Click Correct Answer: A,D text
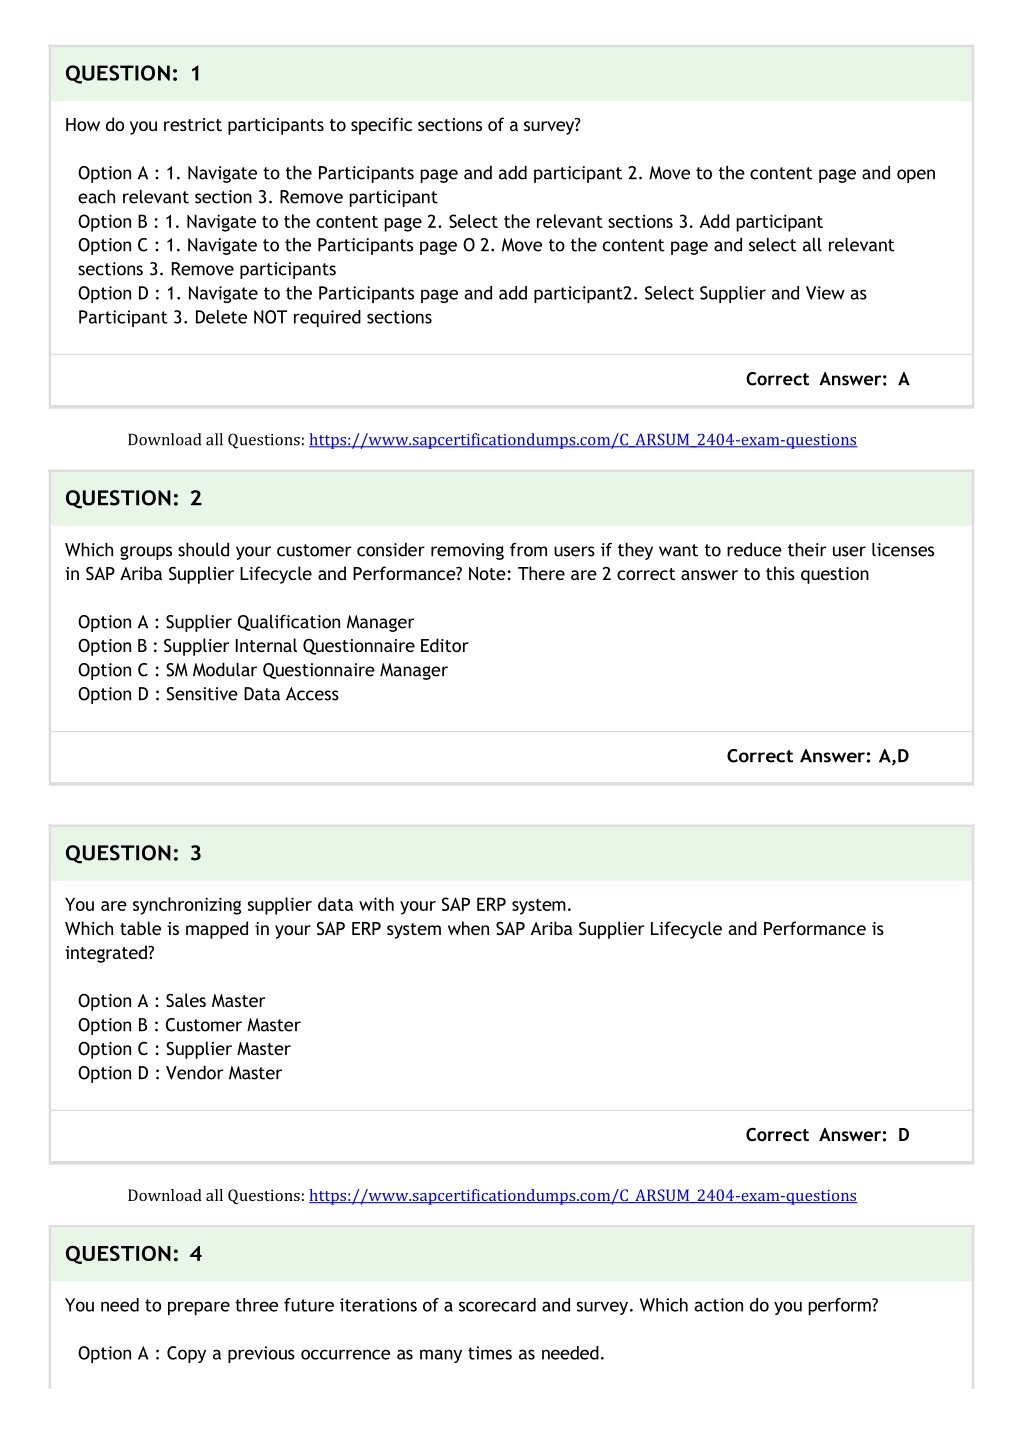This screenshot has width=1024, height=1447. [x=818, y=756]
